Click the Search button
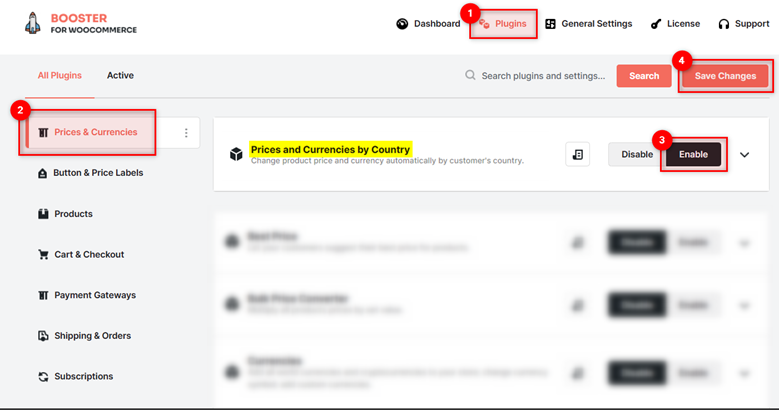Screen dimensions: 779x410 point(644,76)
